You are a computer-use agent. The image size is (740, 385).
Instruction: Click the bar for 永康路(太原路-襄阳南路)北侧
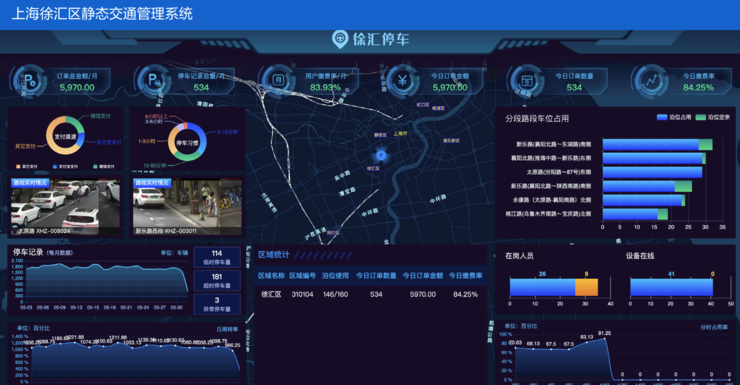click(x=644, y=200)
